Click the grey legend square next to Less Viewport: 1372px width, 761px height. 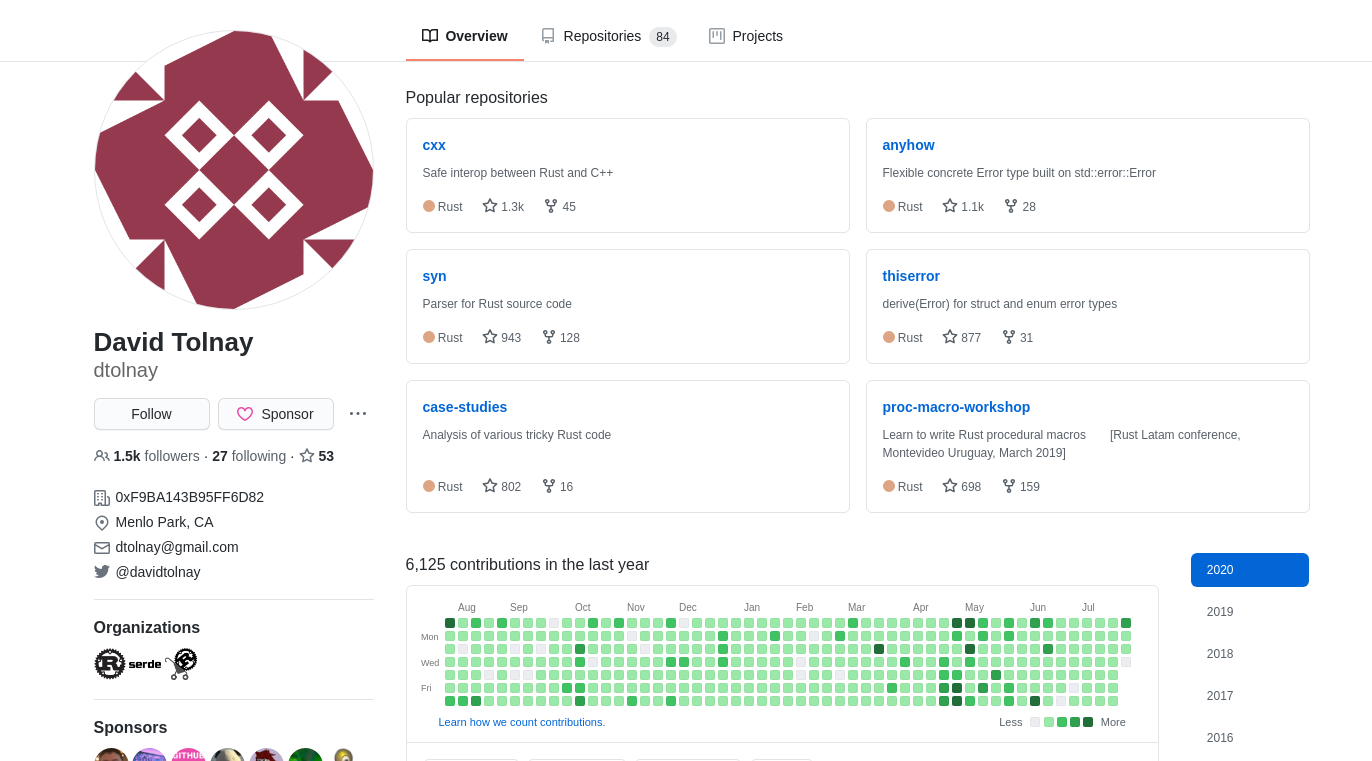[x=1035, y=722]
